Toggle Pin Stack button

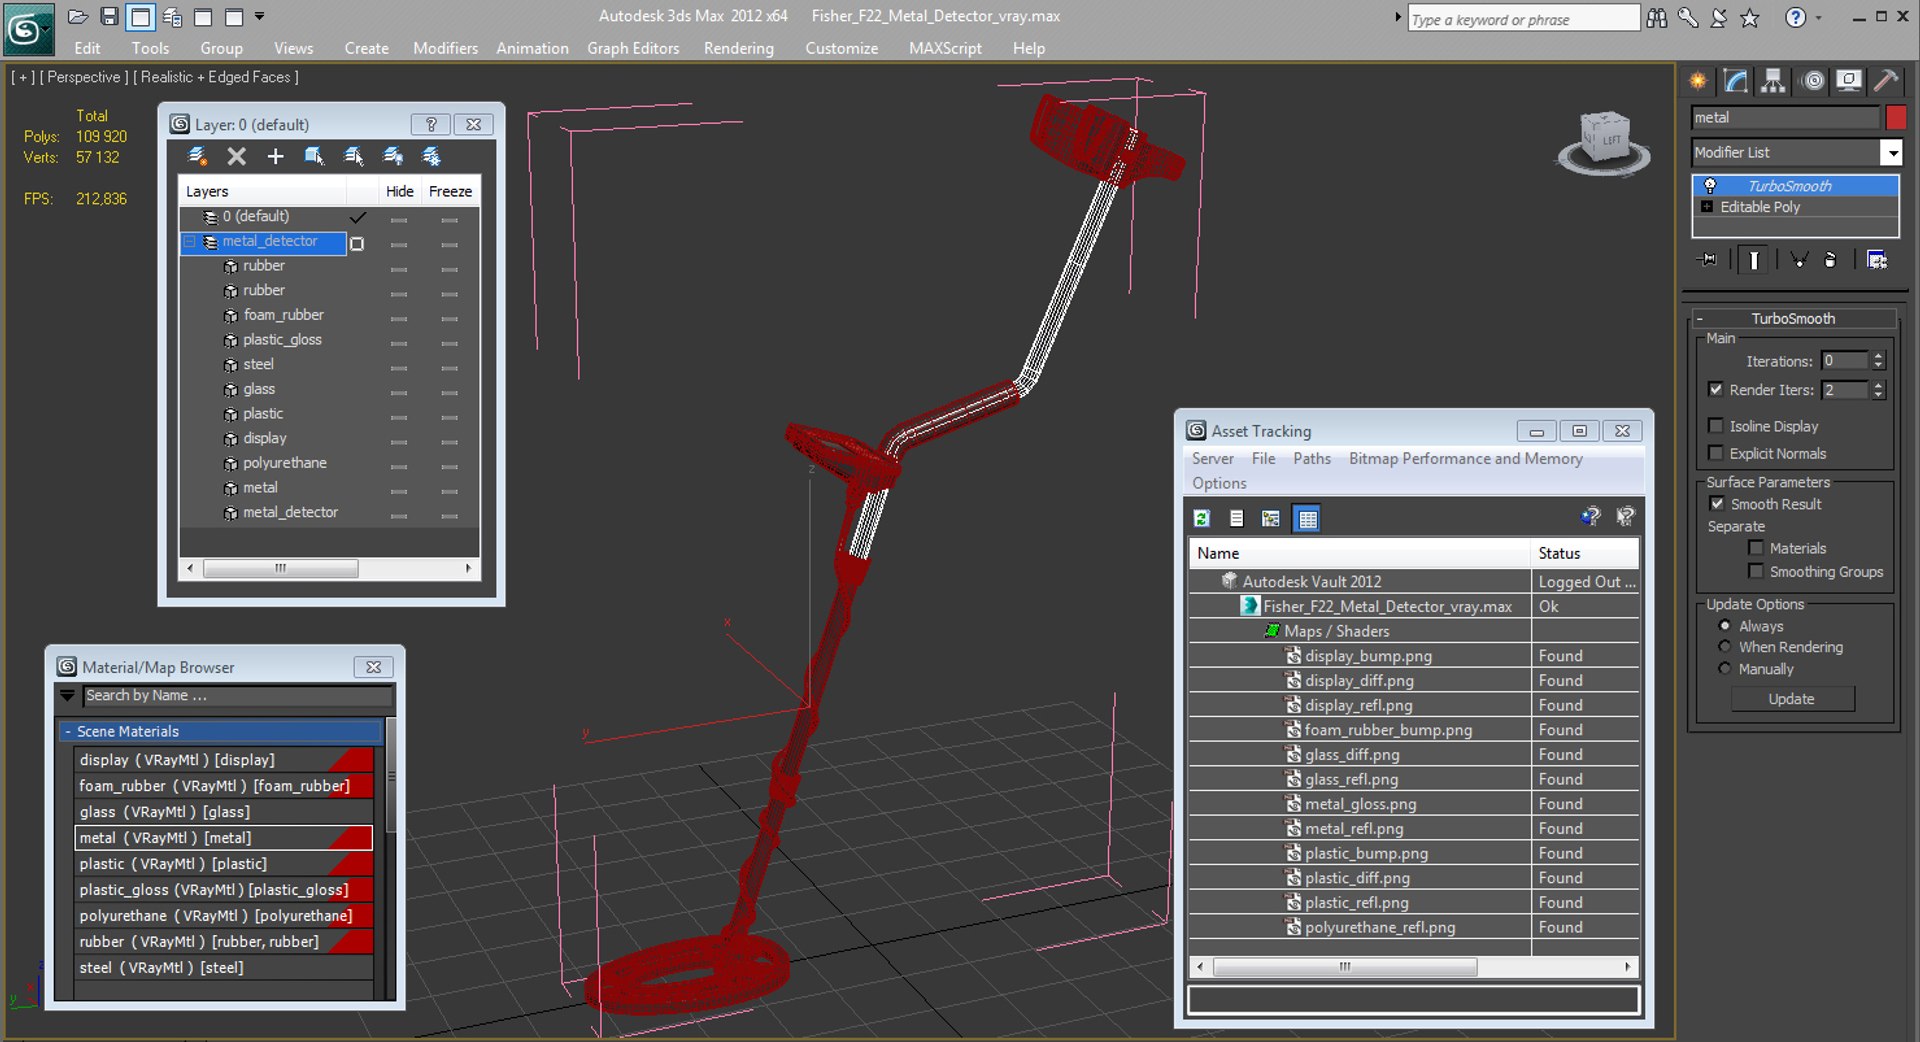tap(1708, 260)
